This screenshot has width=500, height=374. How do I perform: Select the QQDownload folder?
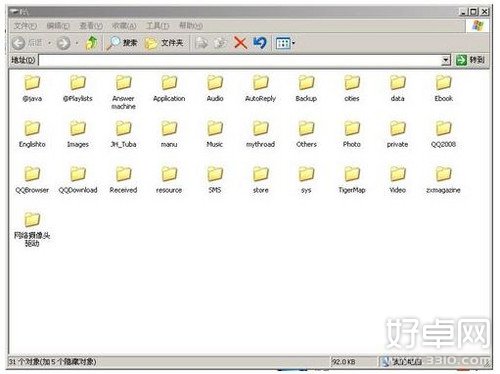click(78, 180)
